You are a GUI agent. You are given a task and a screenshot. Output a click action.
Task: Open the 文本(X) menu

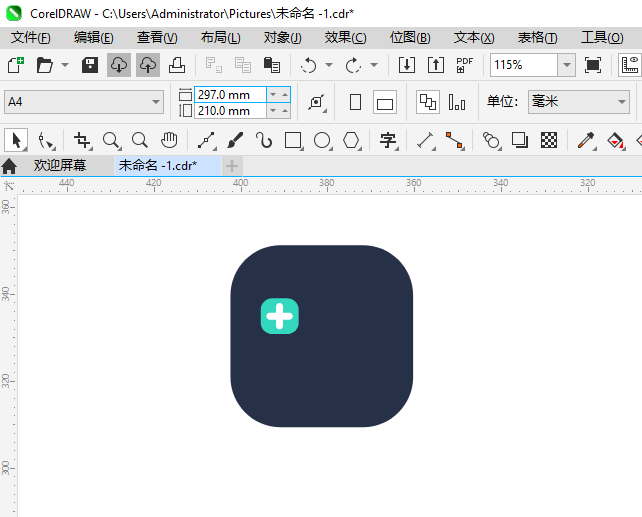(474, 38)
